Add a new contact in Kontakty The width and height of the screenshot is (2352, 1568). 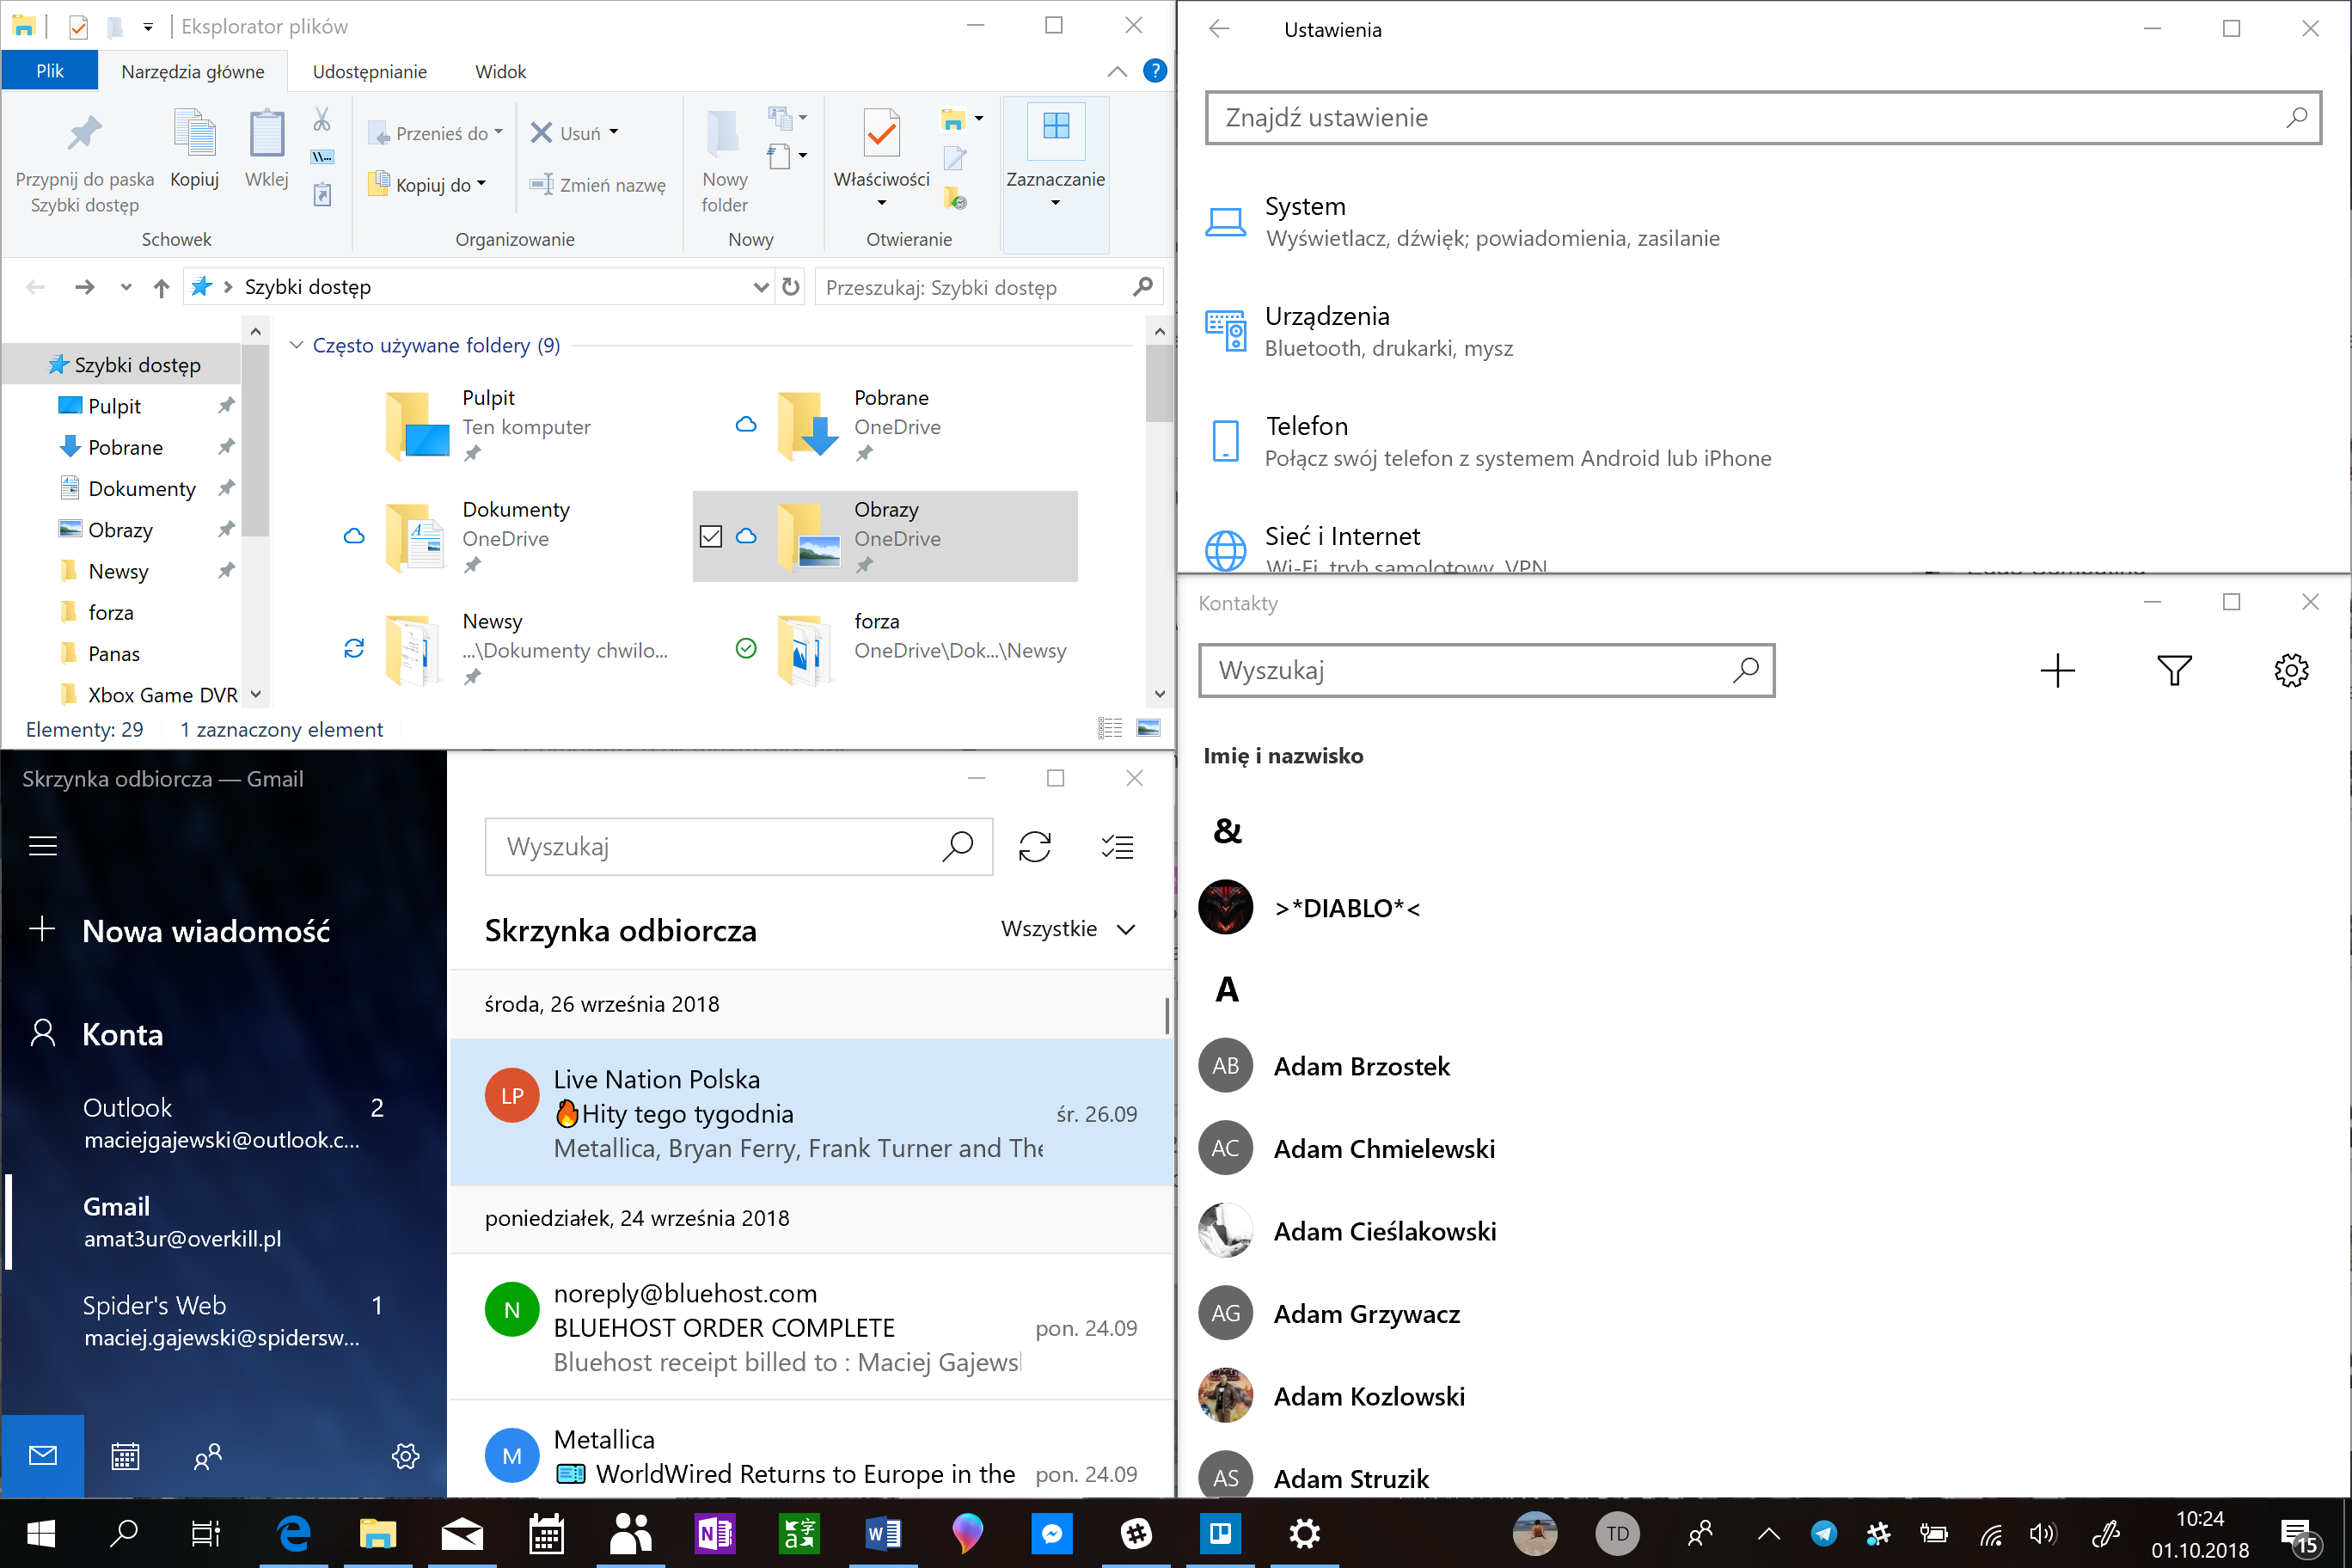tap(2058, 670)
